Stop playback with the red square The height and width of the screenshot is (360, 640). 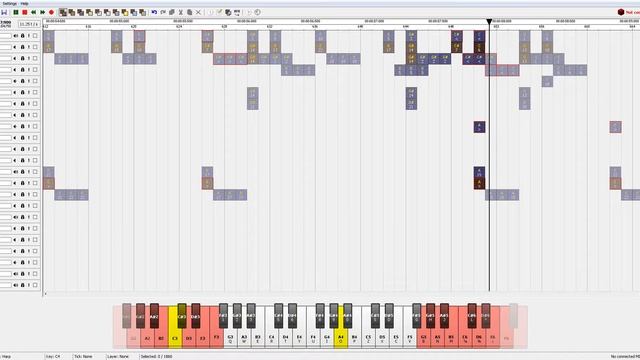[24, 12]
